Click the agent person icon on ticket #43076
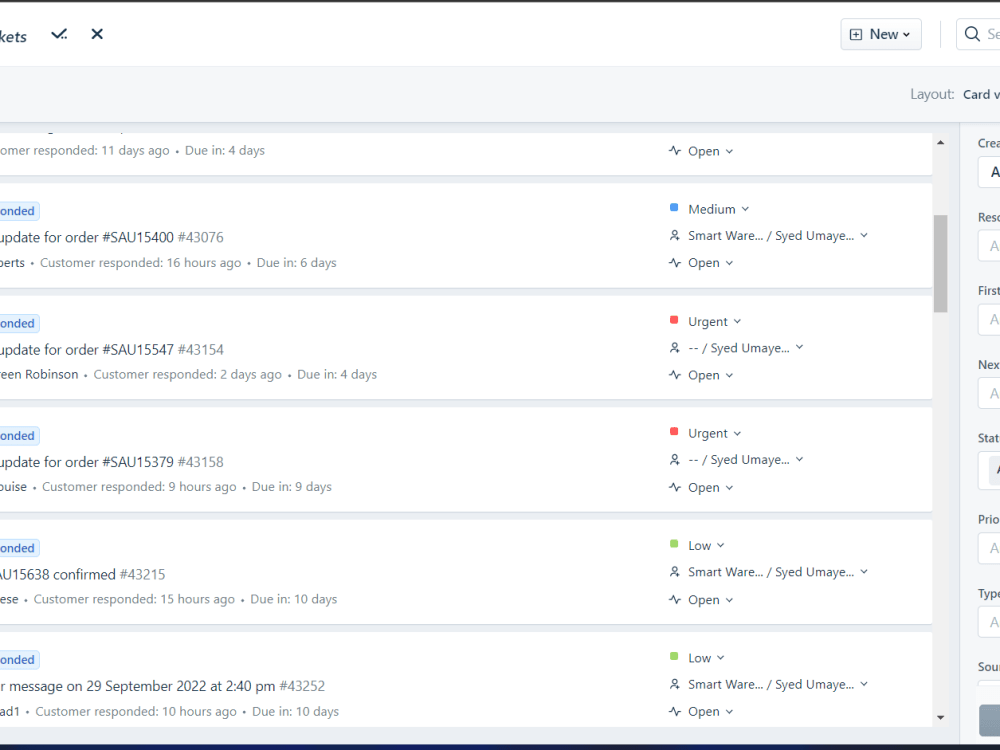 pos(674,236)
